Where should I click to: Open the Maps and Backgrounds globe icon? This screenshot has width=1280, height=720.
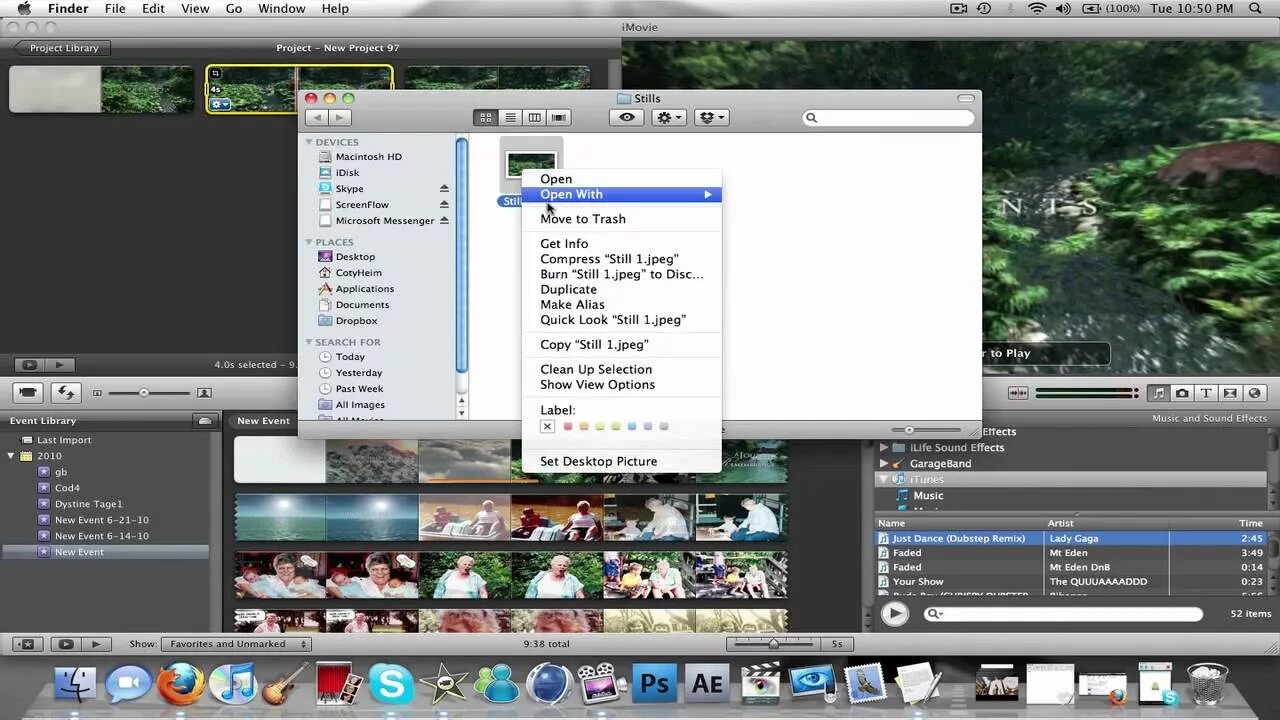coord(1255,394)
